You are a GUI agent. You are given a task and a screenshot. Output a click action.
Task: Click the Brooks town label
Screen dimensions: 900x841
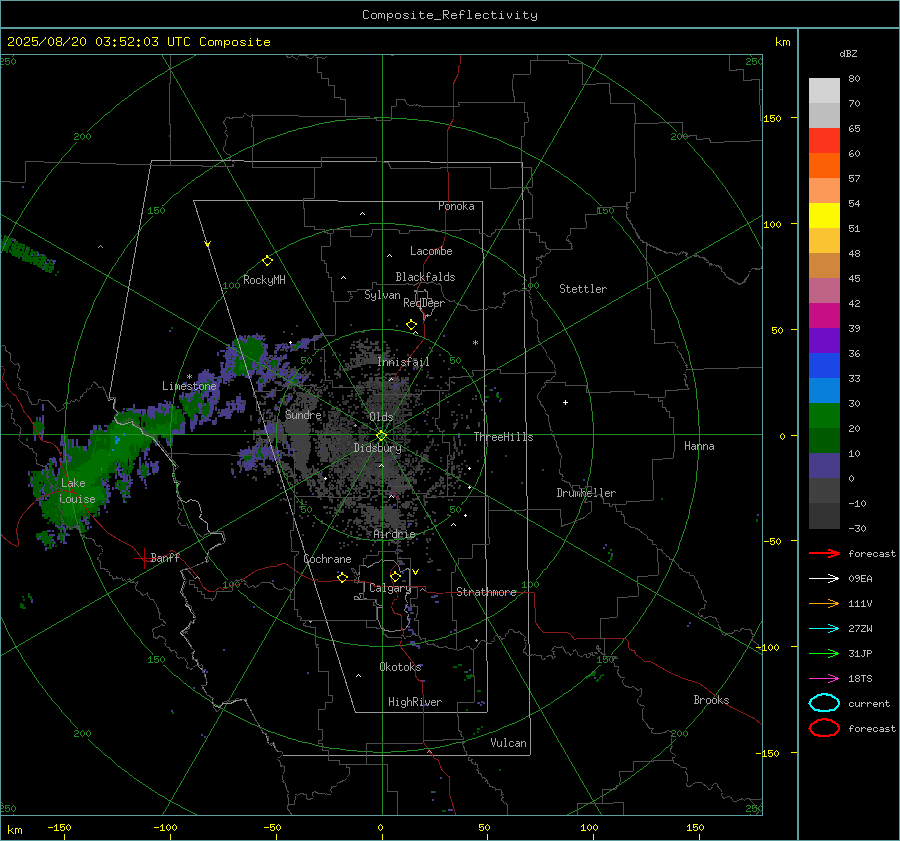pyautogui.click(x=711, y=700)
